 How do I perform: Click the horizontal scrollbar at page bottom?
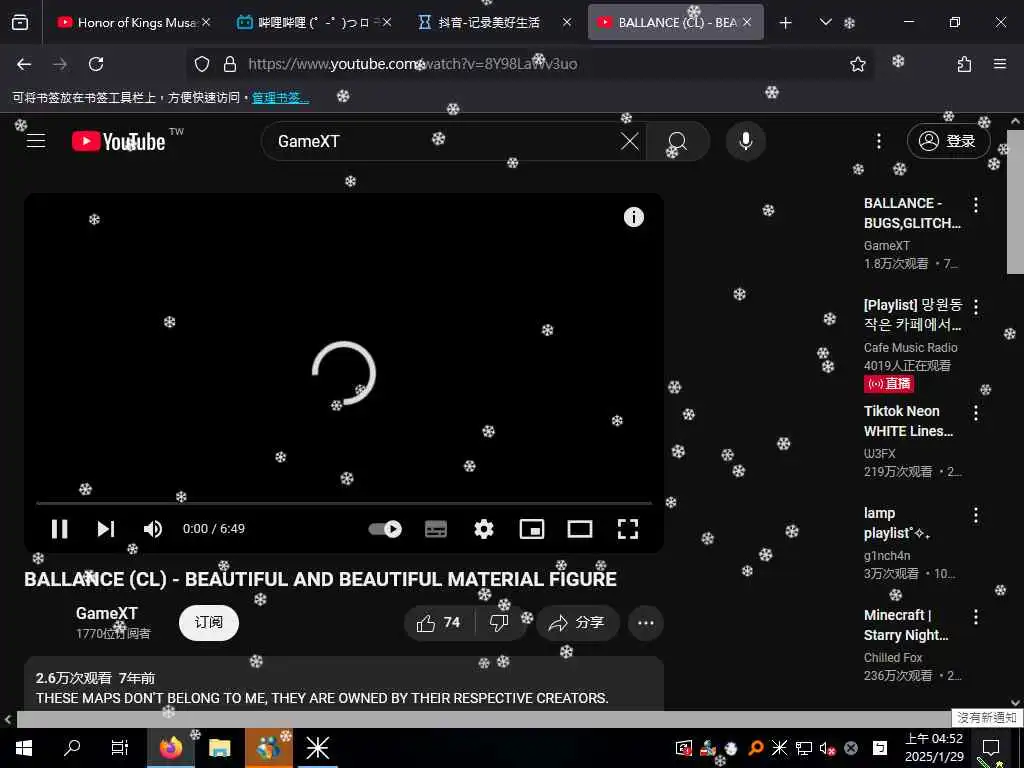(x=483, y=719)
